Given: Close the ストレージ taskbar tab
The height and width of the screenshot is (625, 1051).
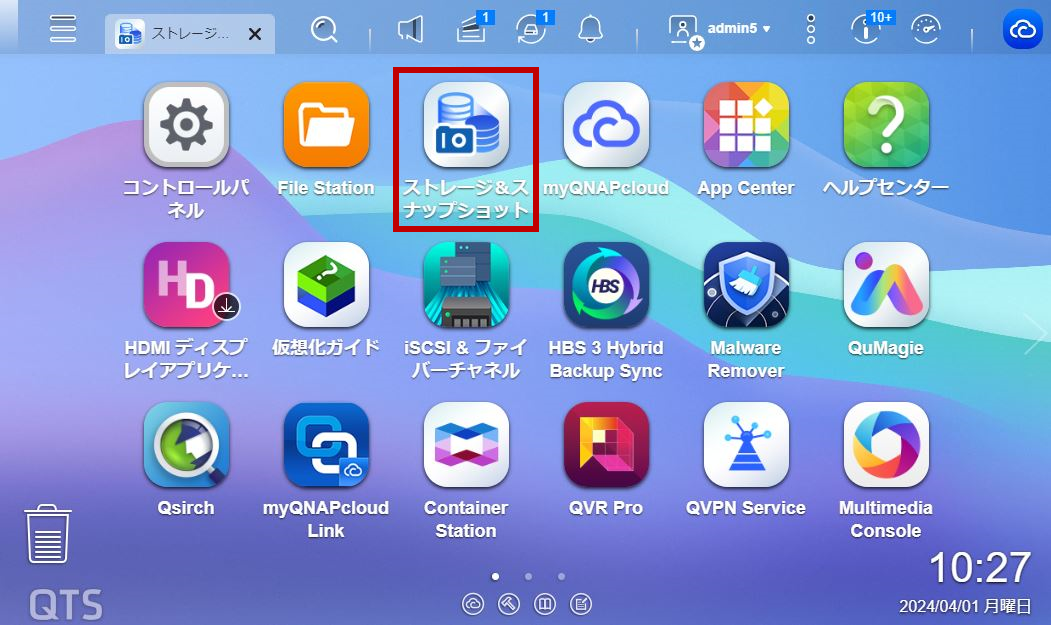Looking at the screenshot, I should (254, 34).
